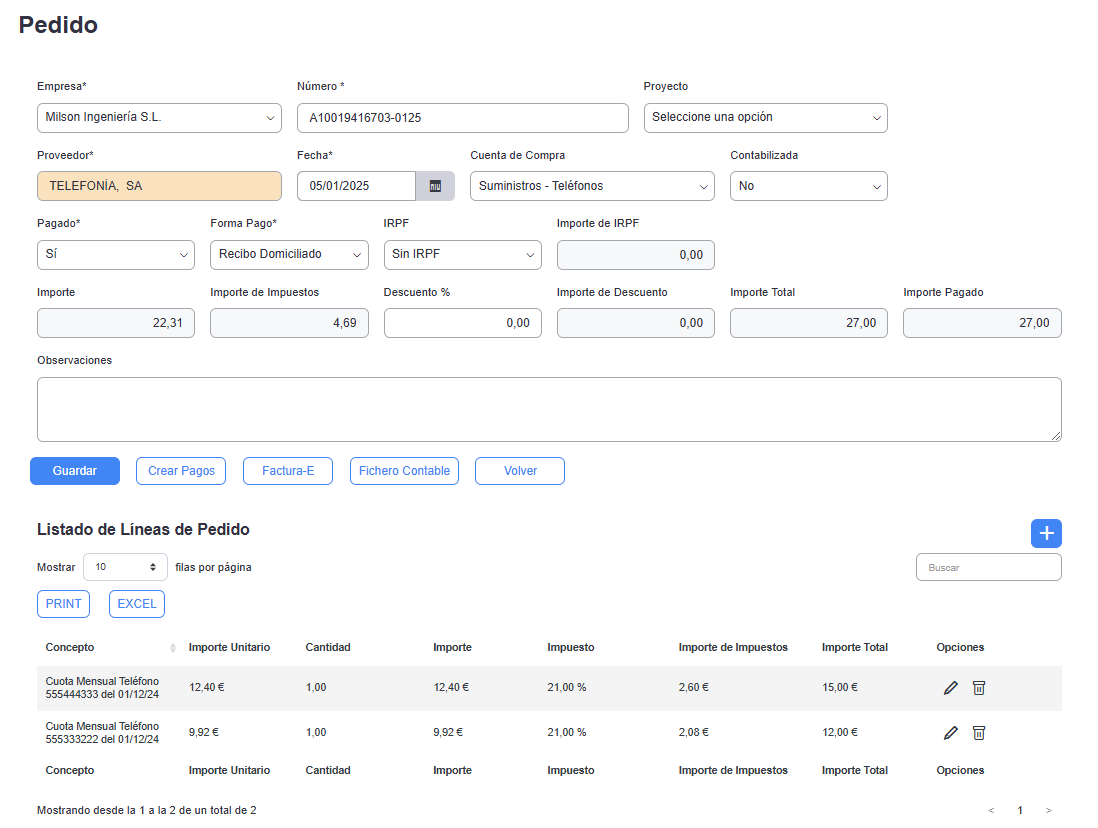Viewport: 1098px width, 828px height.
Task: Edit the 12,40 € line with pencil icon
Action: click(951, 688)
